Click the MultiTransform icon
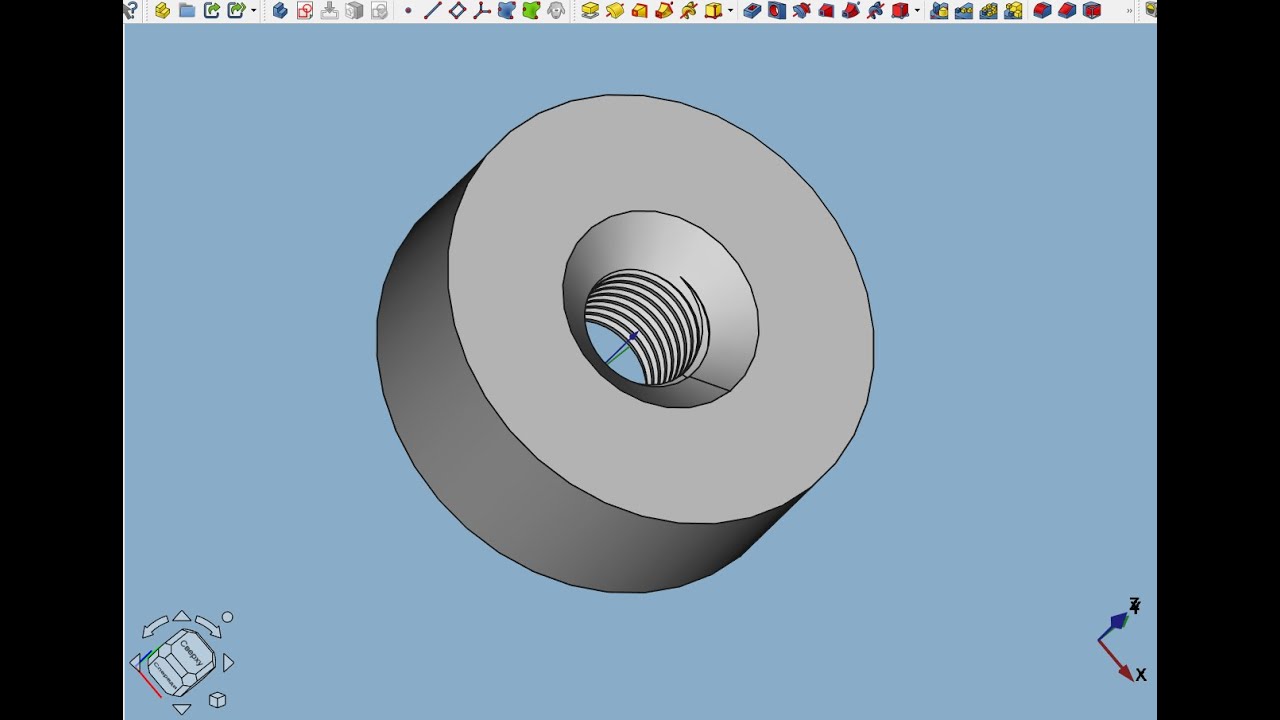Screen dimensions: 1280x720 1013,10
